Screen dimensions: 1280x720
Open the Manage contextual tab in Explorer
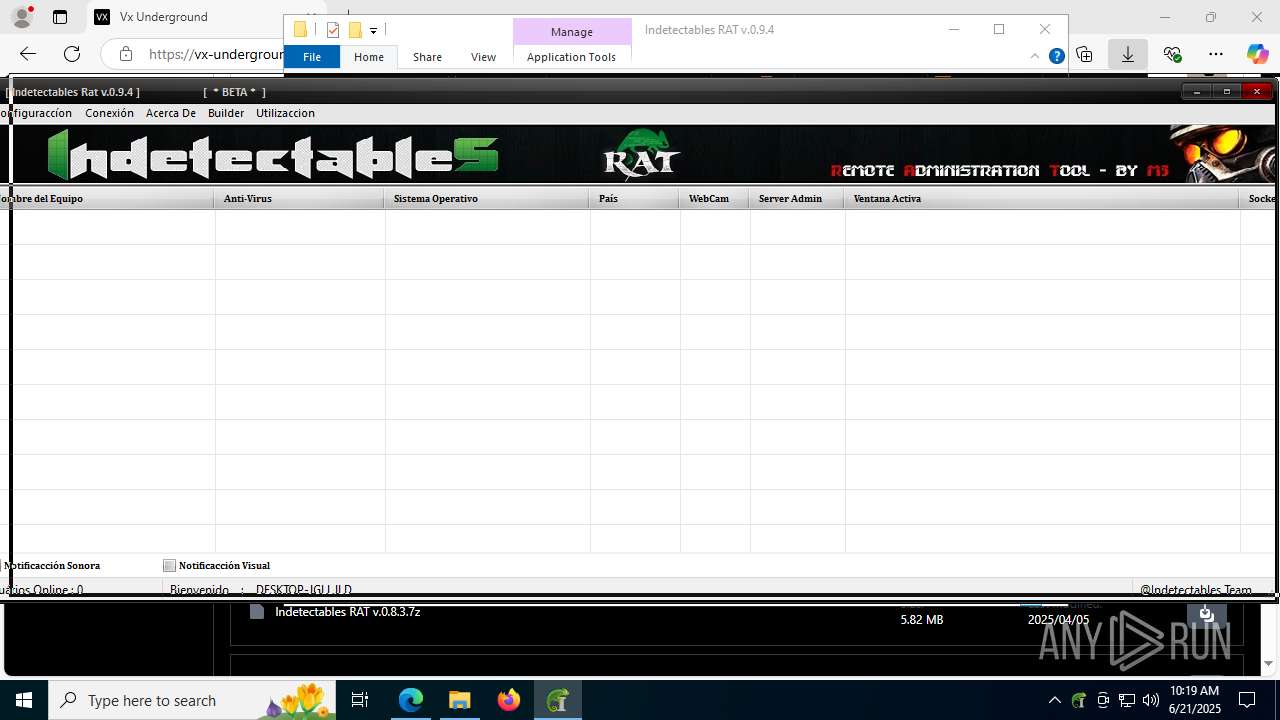pos(572,32)
